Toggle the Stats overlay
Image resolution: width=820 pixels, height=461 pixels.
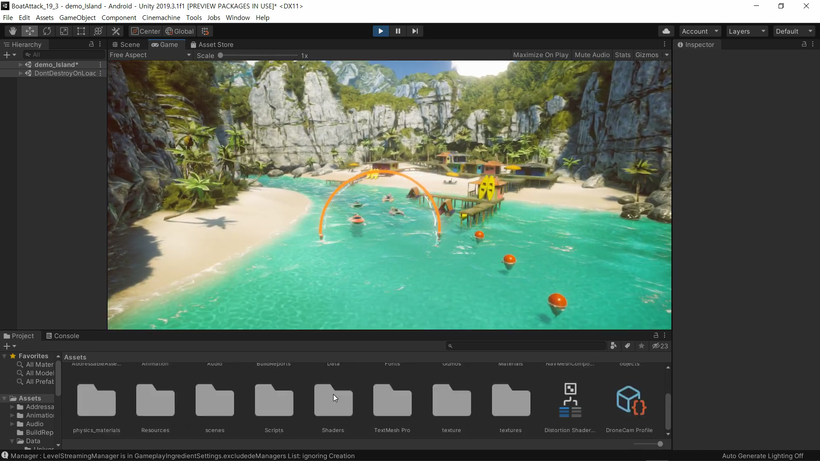click(622, 55)
